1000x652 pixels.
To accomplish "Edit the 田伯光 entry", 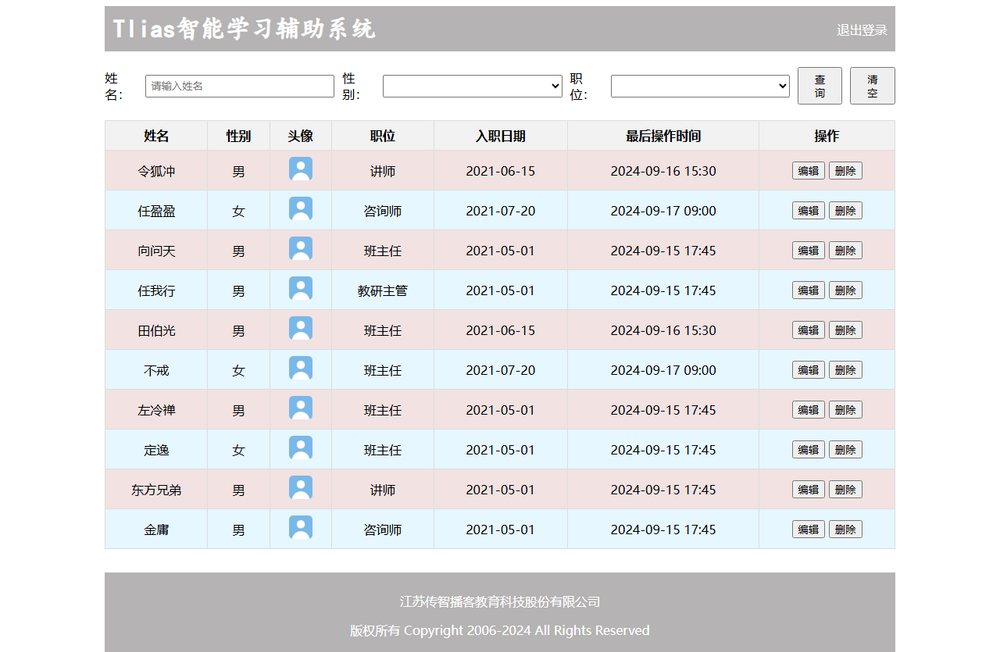I will click(x=808, y=330).
